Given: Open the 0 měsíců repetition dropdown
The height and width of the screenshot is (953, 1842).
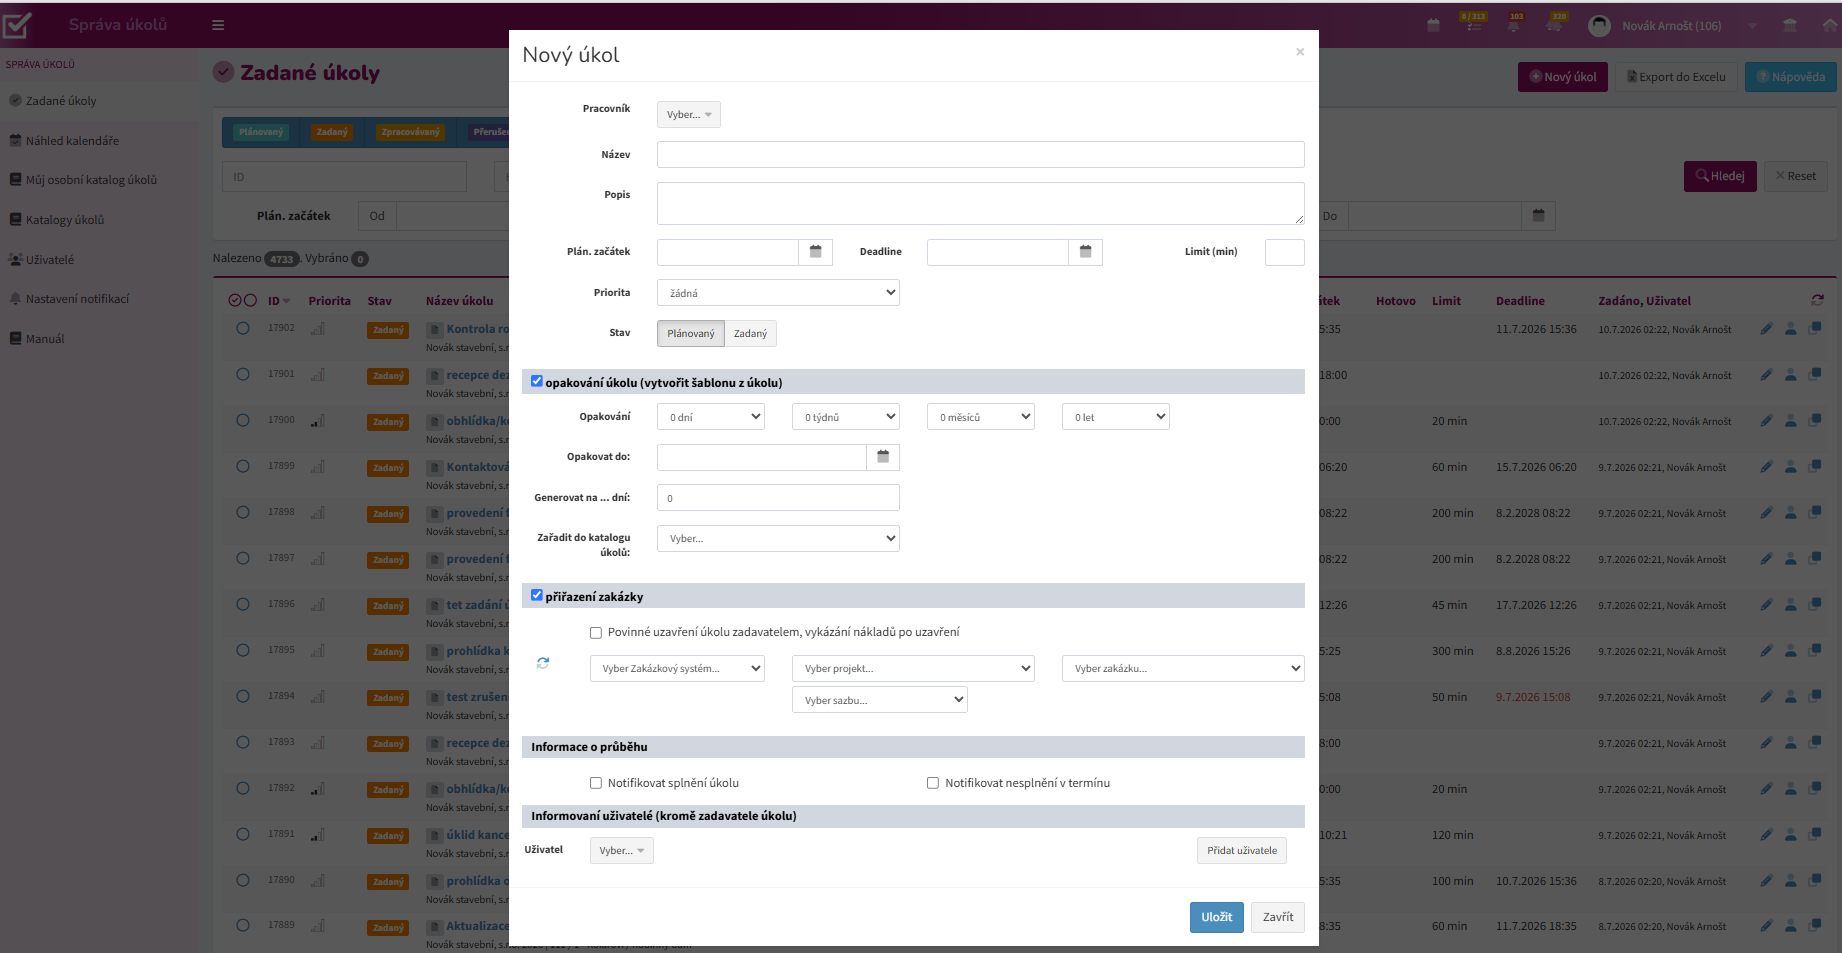Looking at the screenshot, I should click(981, 417).
